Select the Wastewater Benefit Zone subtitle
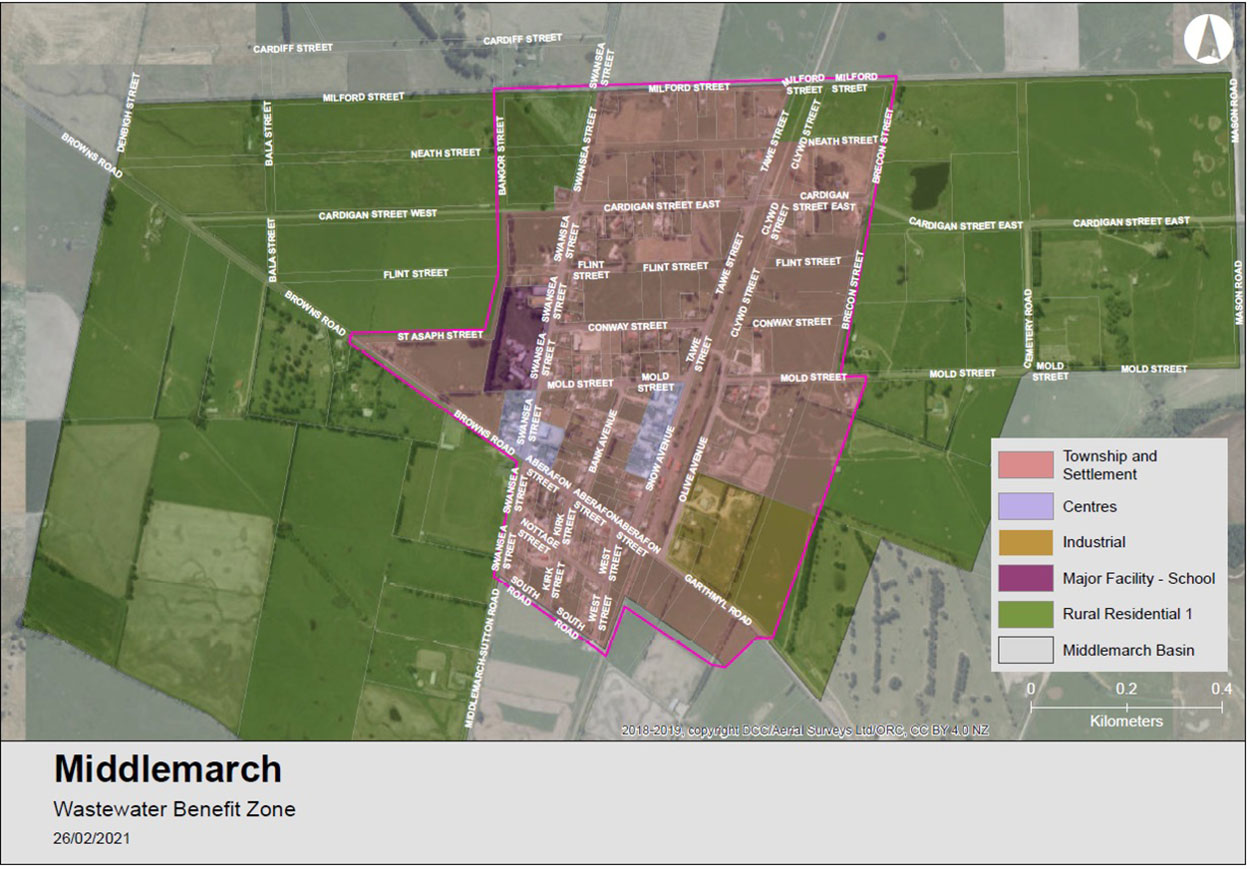 174,809
